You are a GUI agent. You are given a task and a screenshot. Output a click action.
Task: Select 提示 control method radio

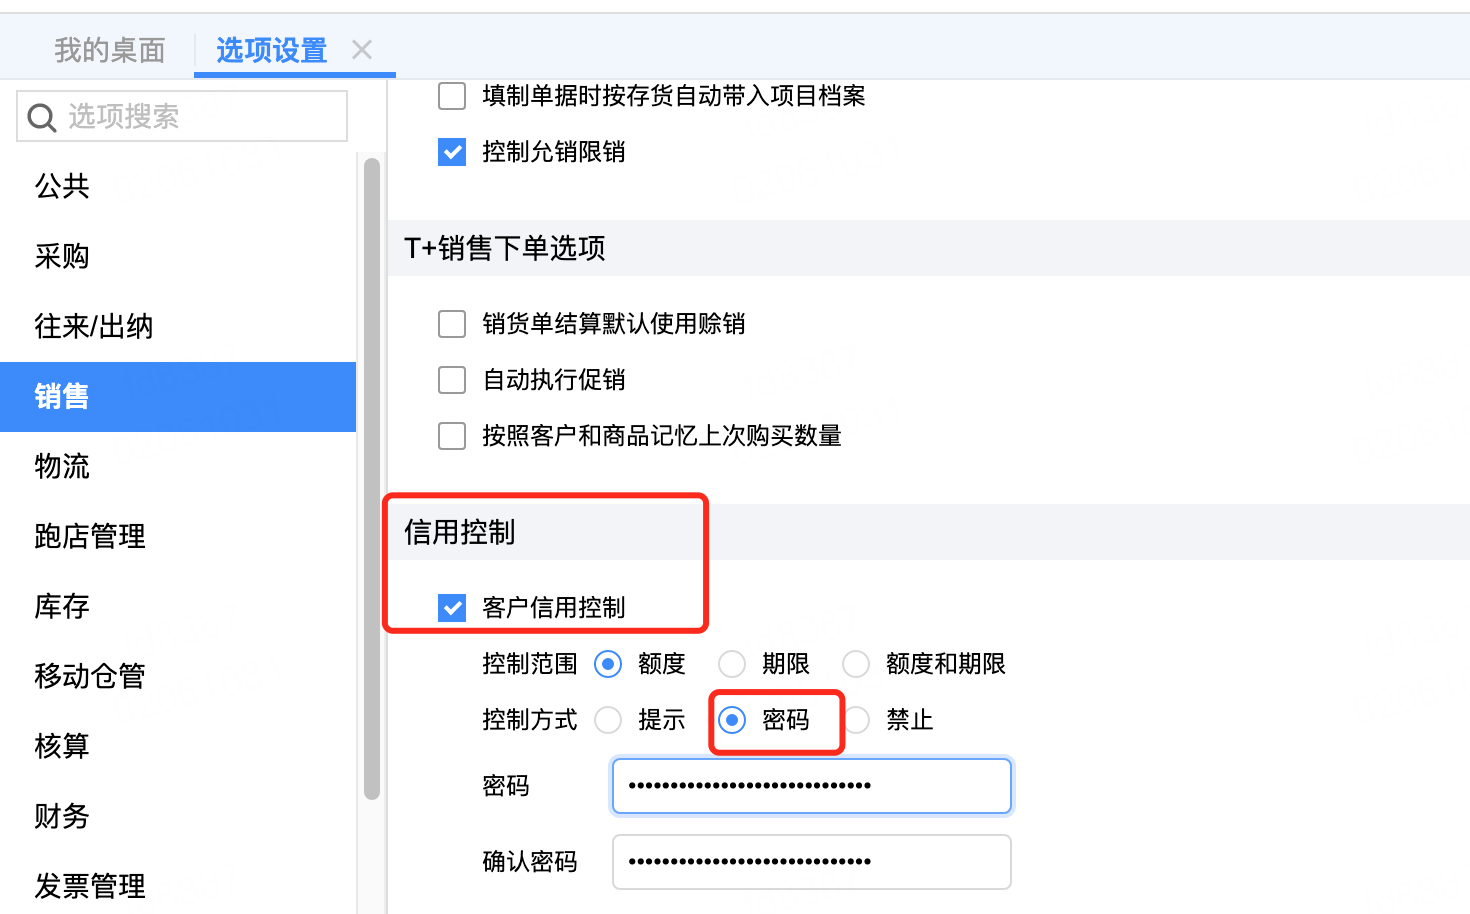point(608,720)
